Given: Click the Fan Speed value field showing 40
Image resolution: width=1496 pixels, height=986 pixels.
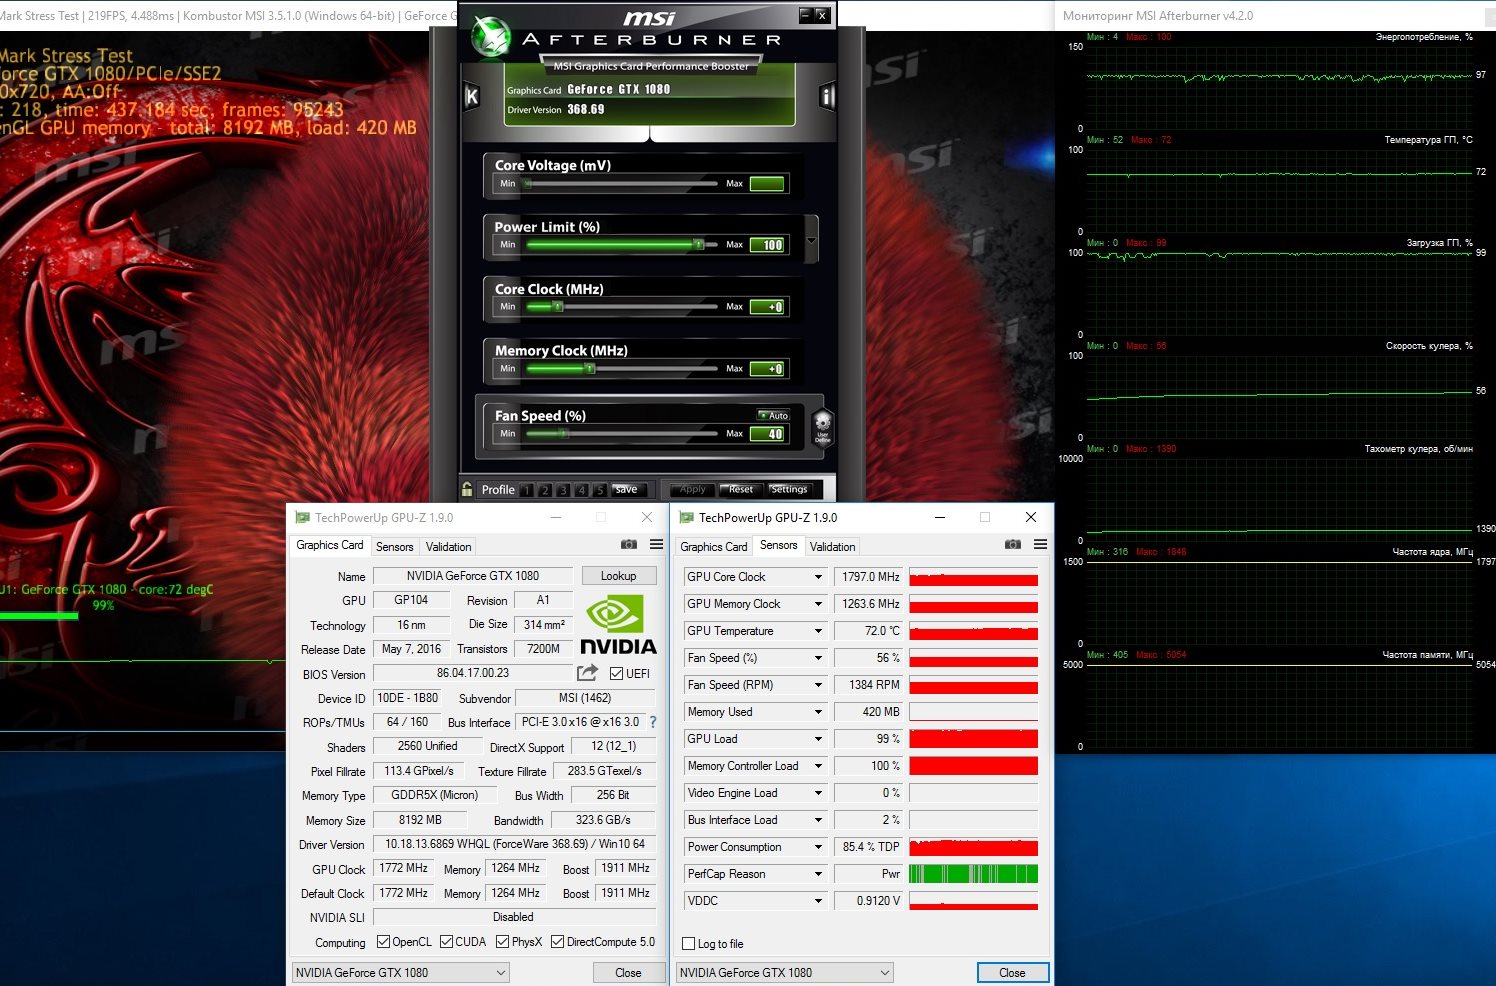Looking at the screenshot, I should (x=769, y=434).
